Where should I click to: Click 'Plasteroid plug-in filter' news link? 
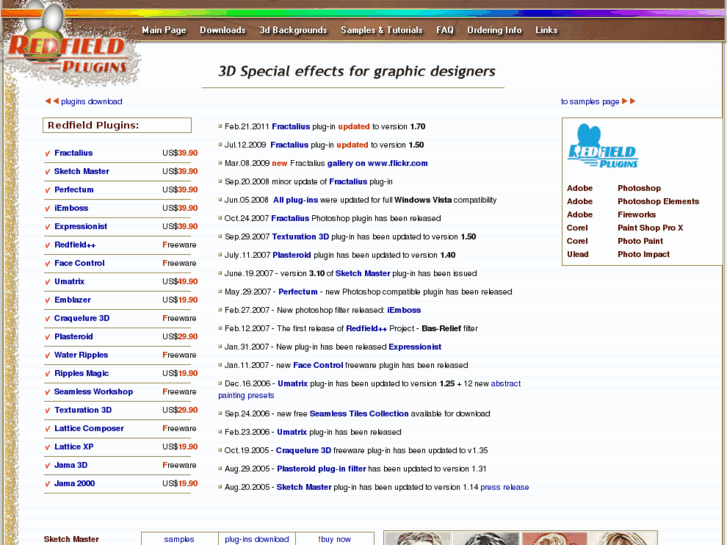321,469
